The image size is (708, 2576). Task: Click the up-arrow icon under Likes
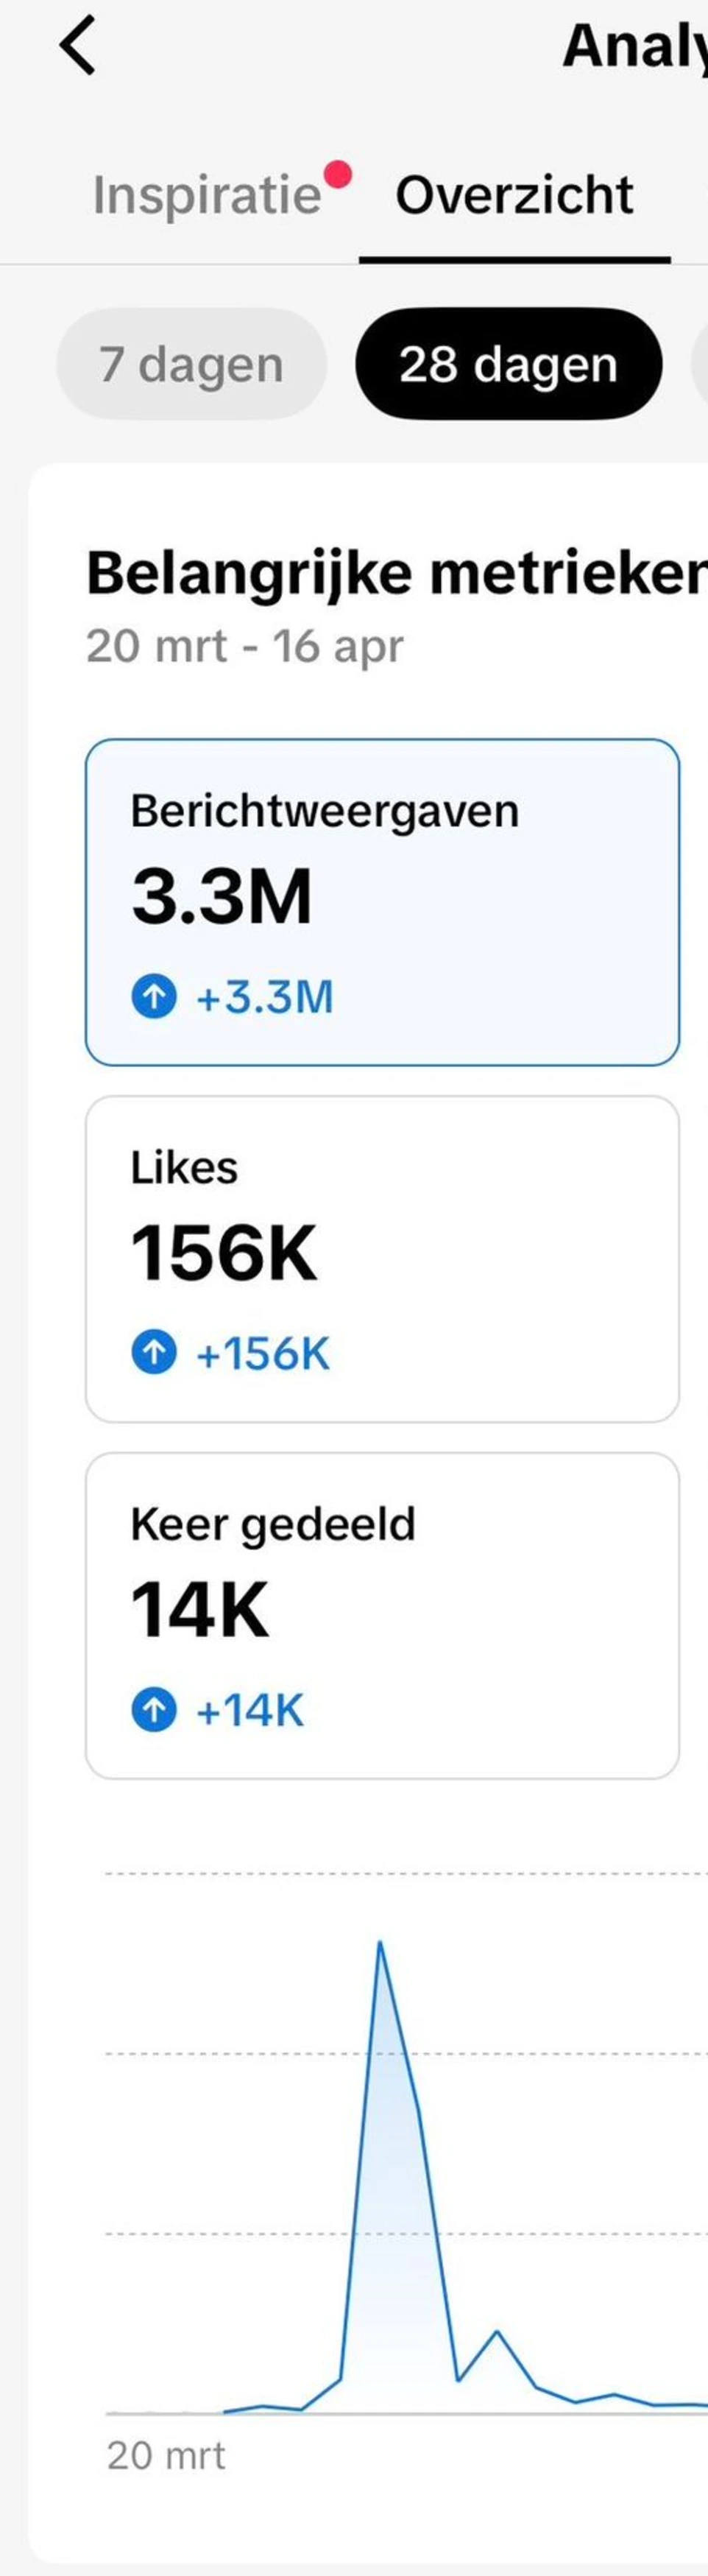tap(154, 1353)
